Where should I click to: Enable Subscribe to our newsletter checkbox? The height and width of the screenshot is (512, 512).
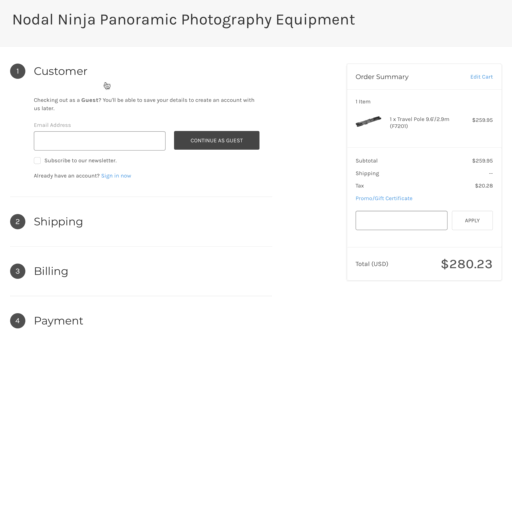(x=37, y=161)
